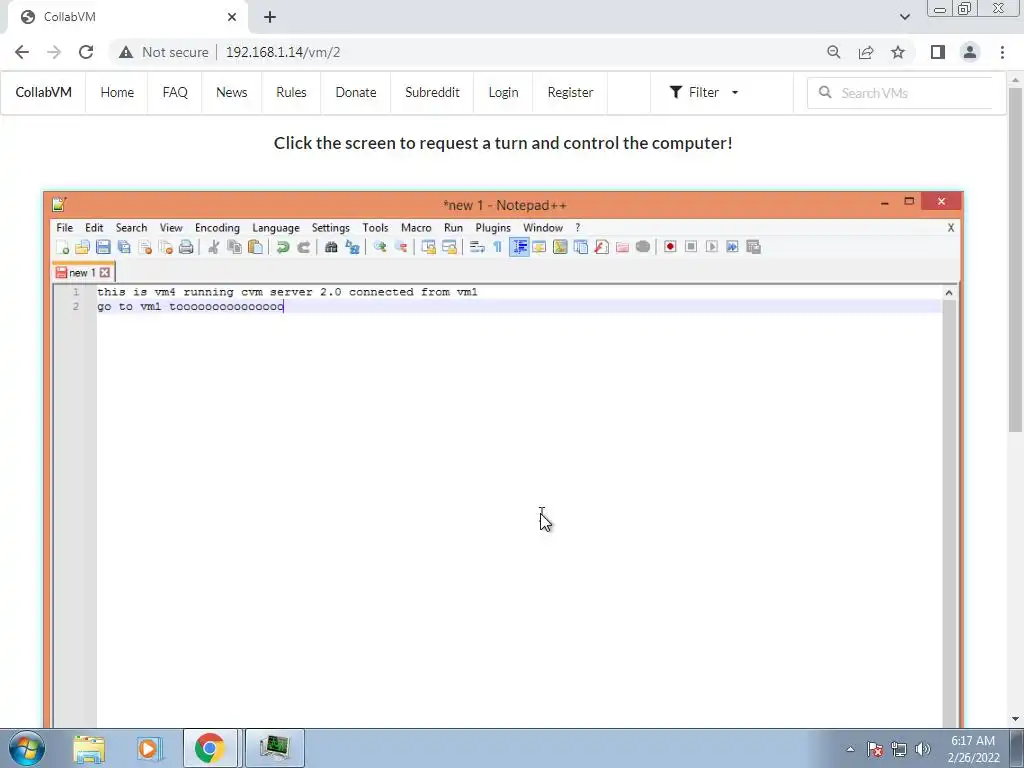The image size is (1024, 768).
Task: Bookmark this page with the star icon
Action: point(898,52)
